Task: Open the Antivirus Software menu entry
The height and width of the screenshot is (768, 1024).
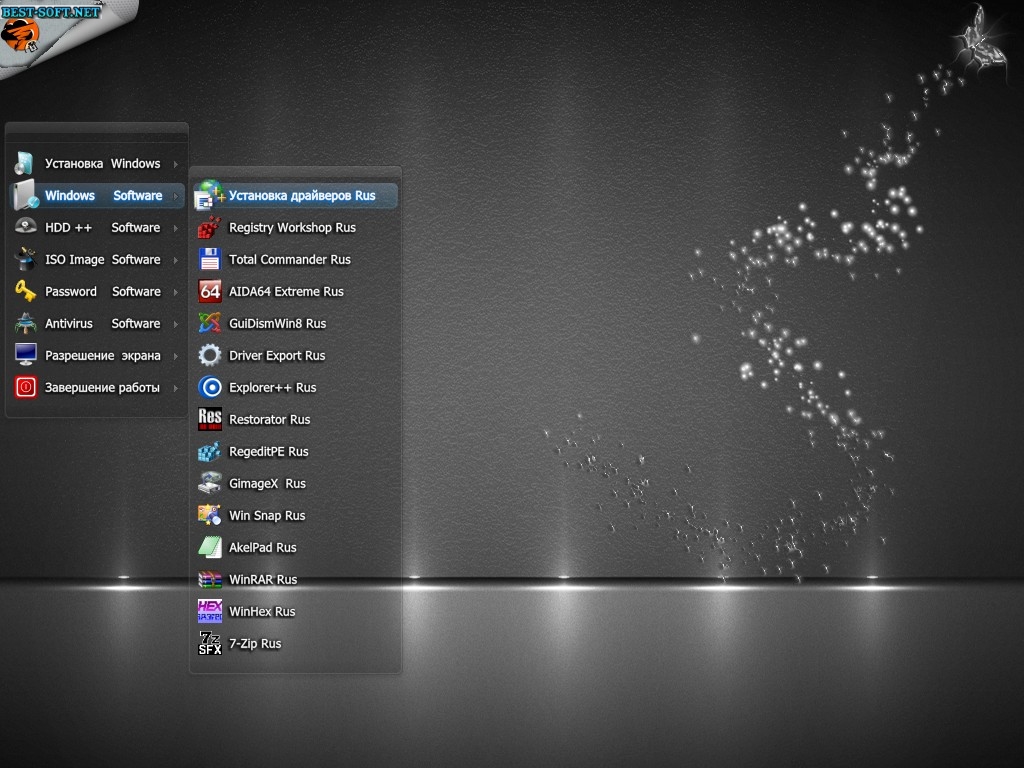Action: (97, 323)
